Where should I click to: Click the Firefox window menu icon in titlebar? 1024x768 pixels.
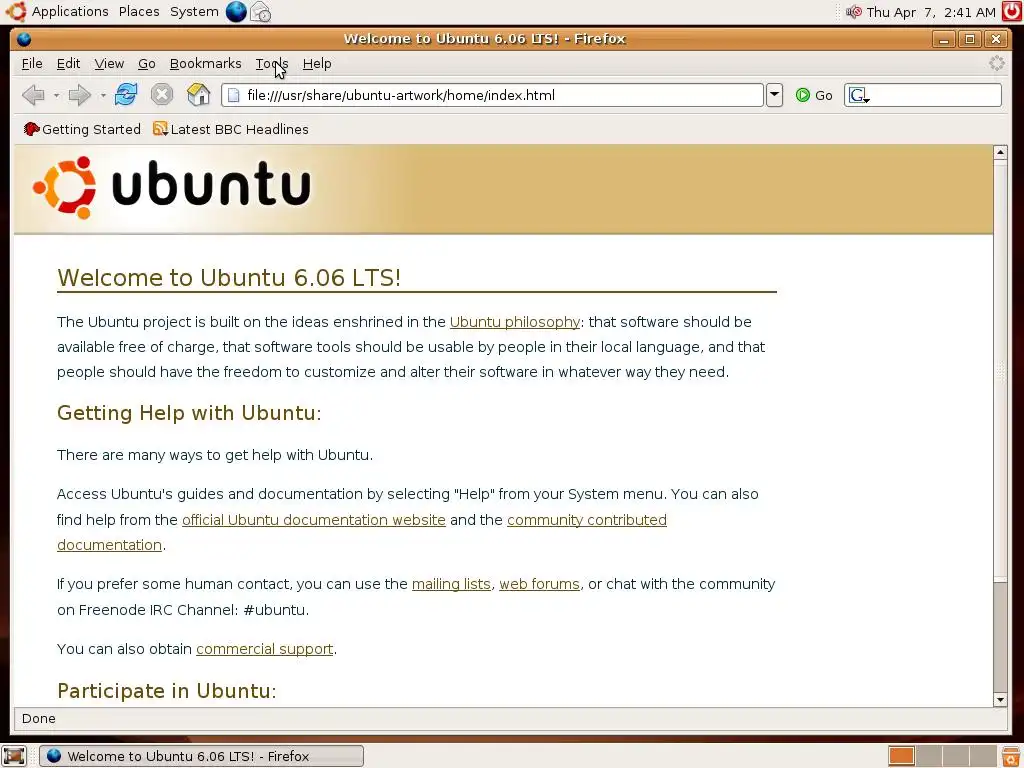pyautogui.click(x=24, y=39)
